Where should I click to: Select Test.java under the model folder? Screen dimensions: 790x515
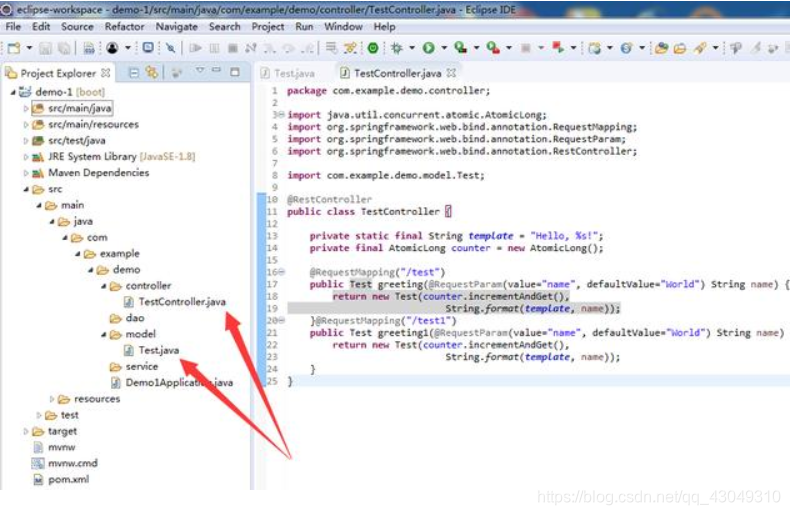click(152, 350)
